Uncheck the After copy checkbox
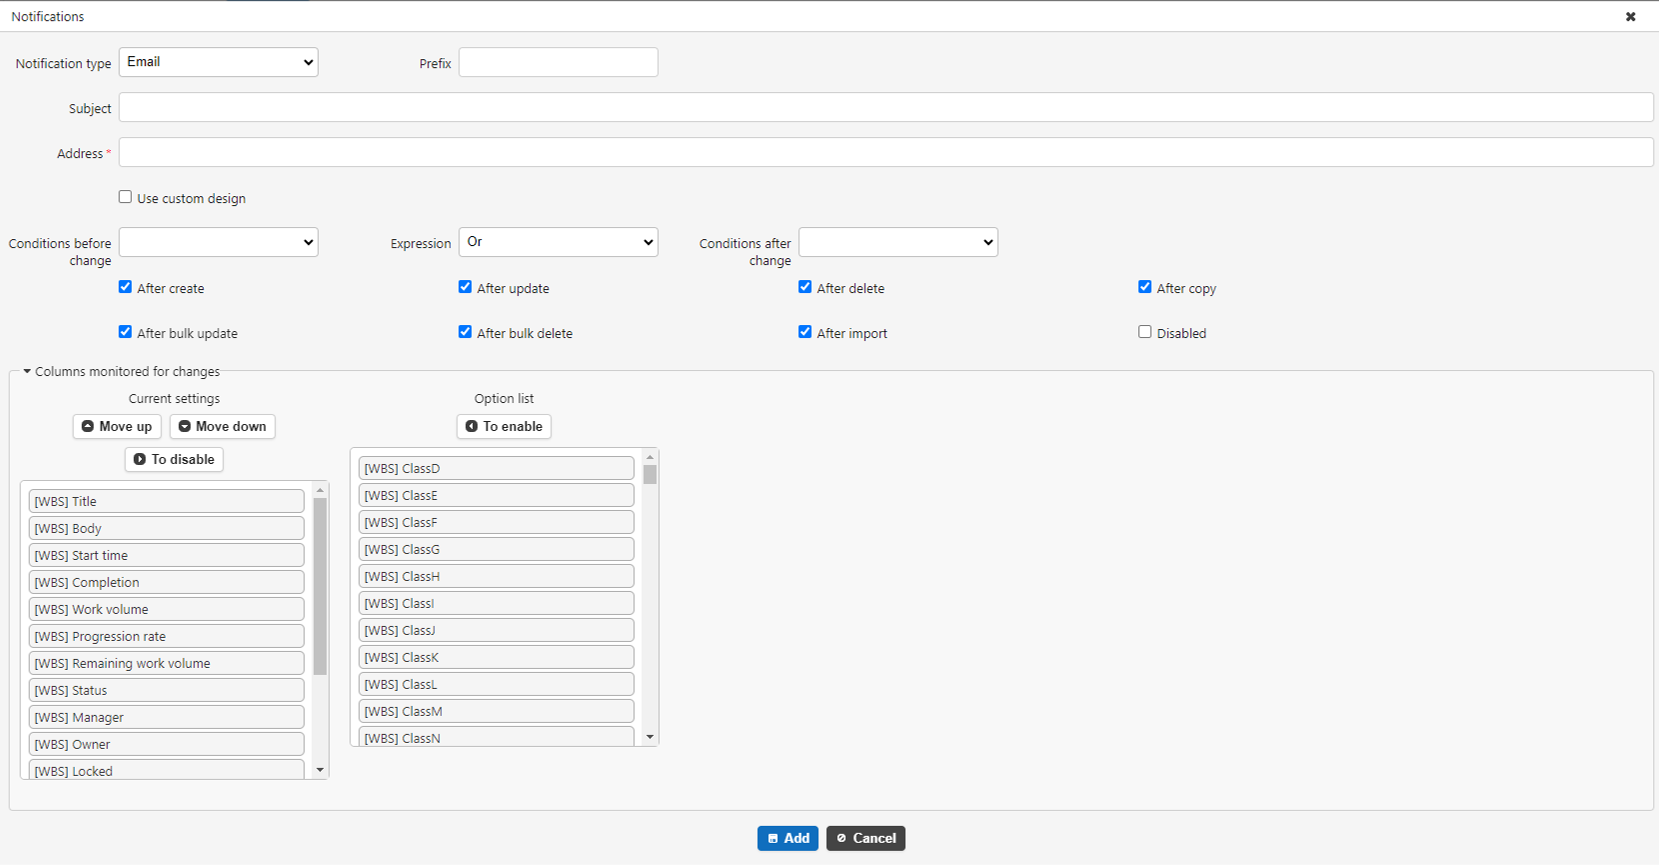Screen dimensions: 1659x865 click(1145, 287)
